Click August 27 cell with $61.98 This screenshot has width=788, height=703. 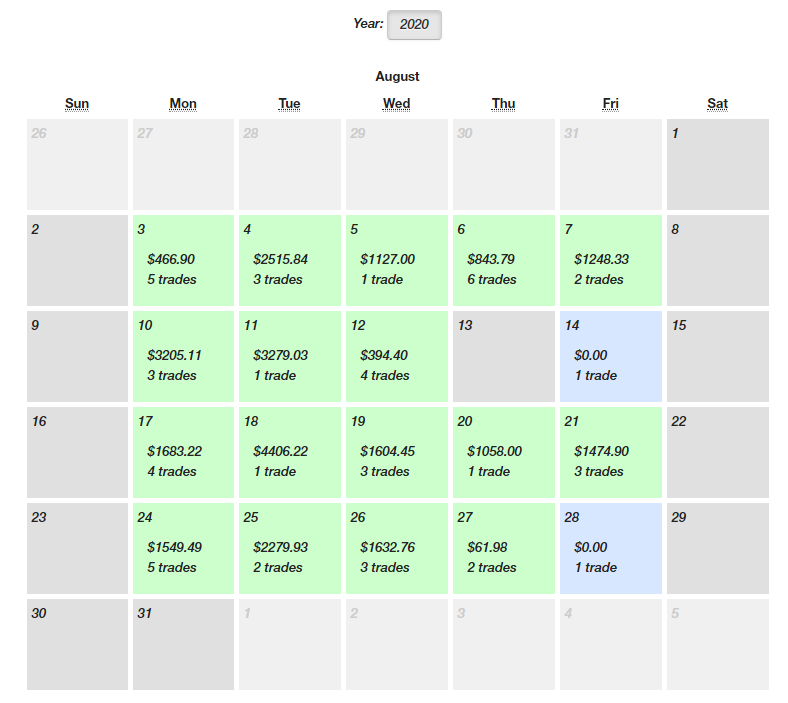(x=503, y=548)
